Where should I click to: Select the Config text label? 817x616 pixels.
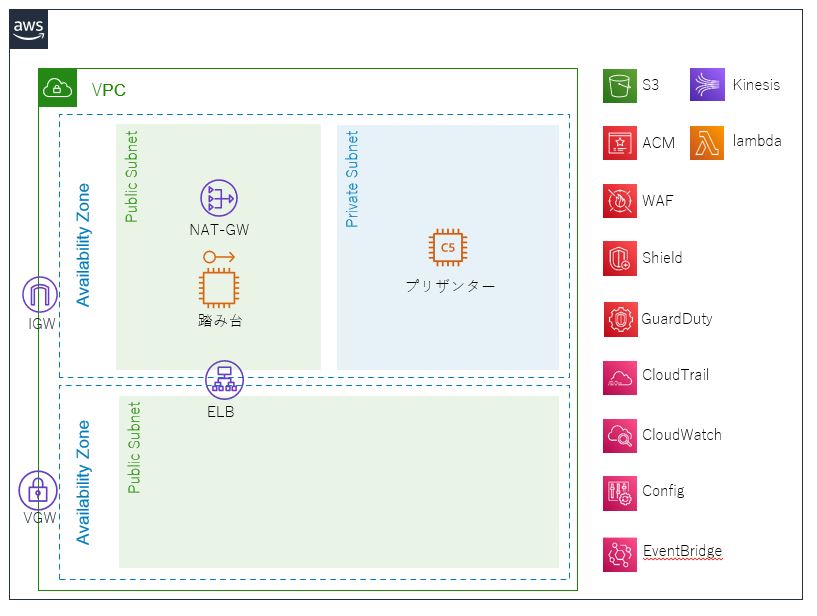663,491
